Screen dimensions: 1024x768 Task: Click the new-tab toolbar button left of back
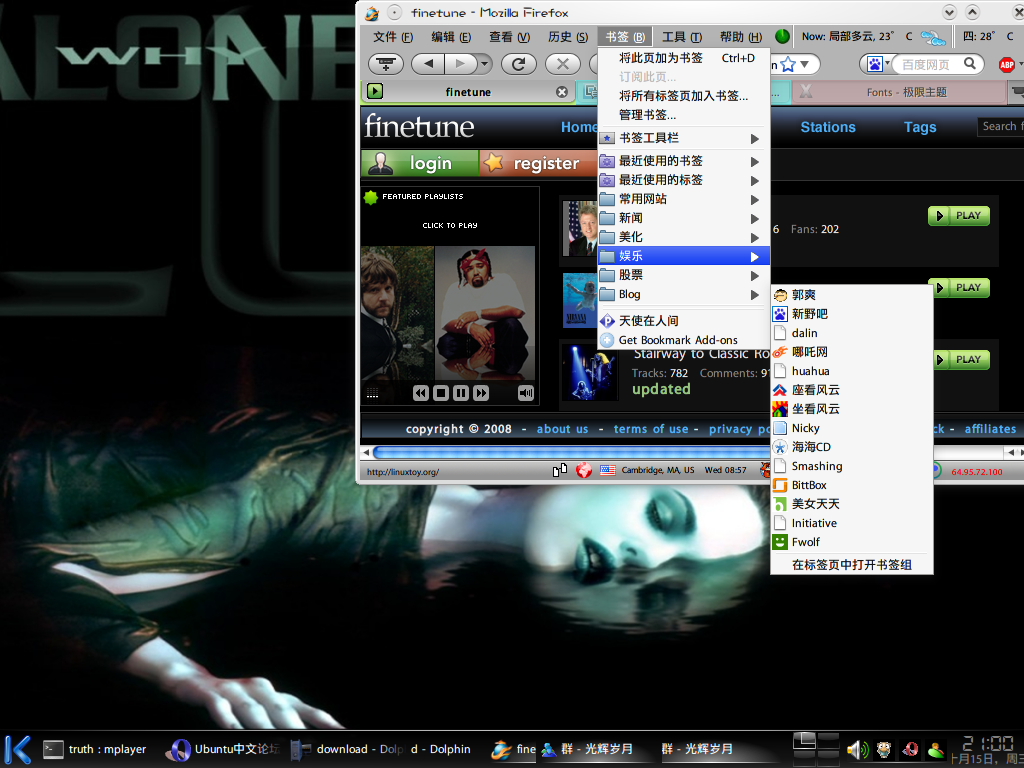386,64
